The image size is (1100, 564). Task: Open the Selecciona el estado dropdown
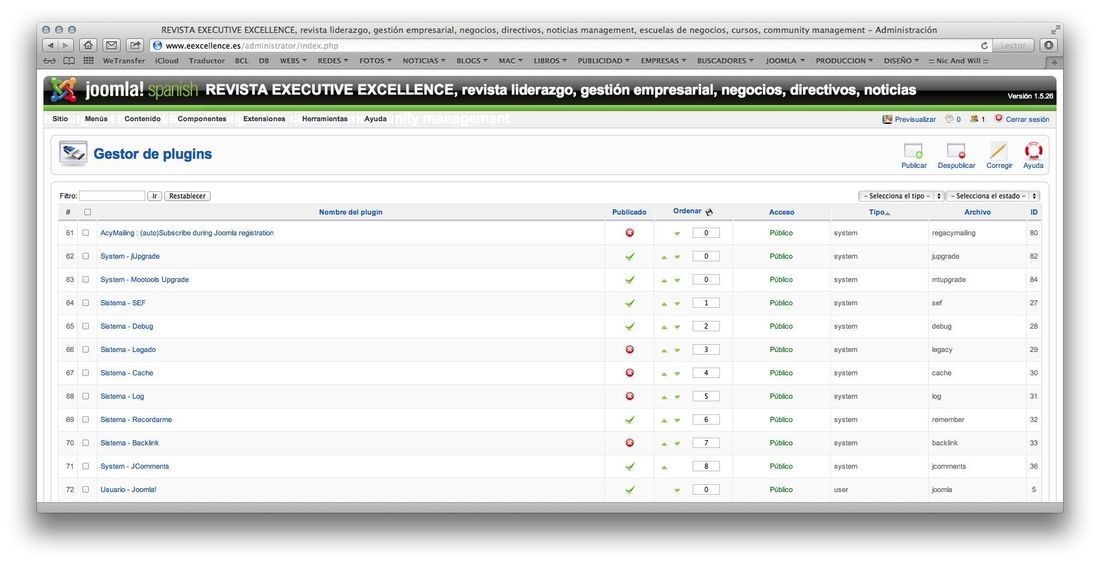[x=993, y=196]
